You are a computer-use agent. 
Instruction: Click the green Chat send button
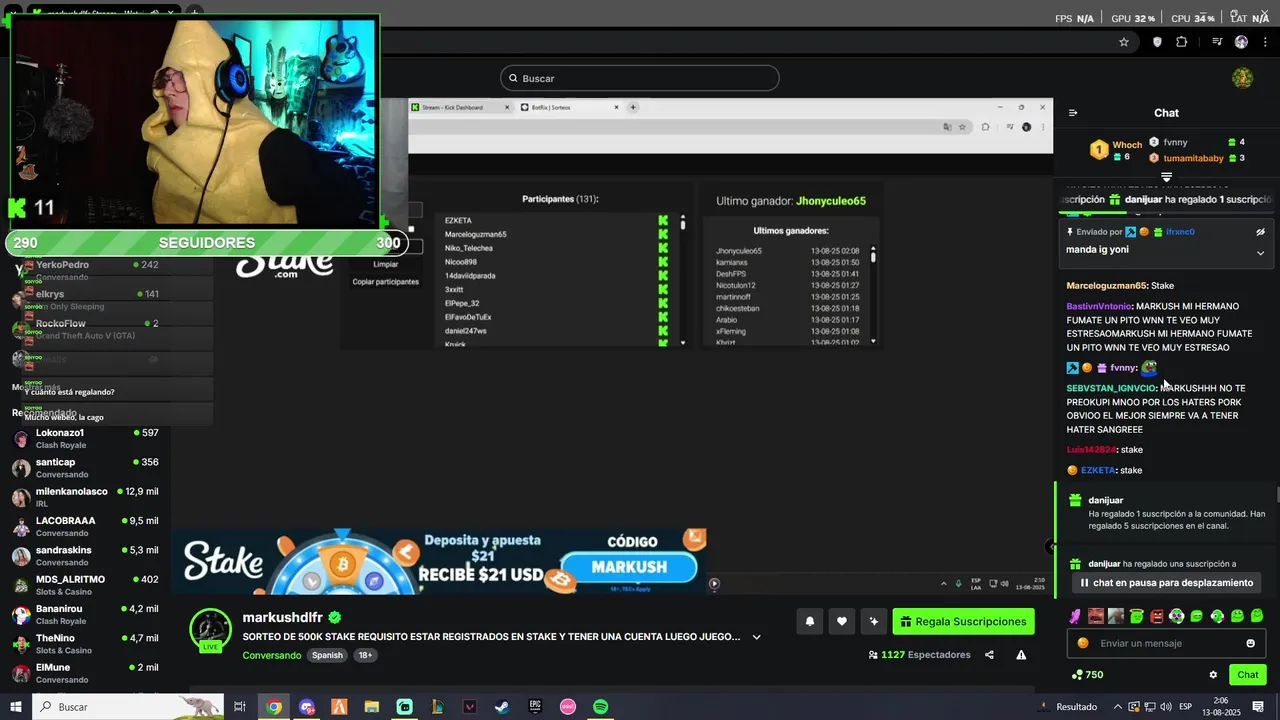click(x=1247, y=675)
